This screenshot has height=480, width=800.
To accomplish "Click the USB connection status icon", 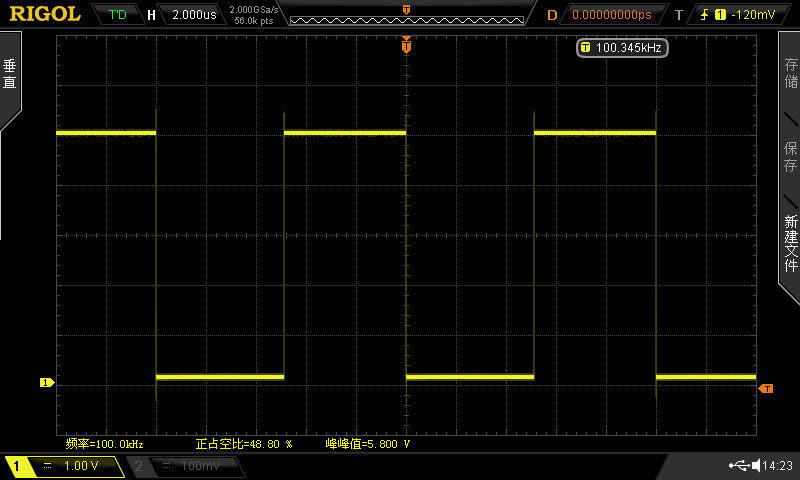I will click(x=739, y=465).
